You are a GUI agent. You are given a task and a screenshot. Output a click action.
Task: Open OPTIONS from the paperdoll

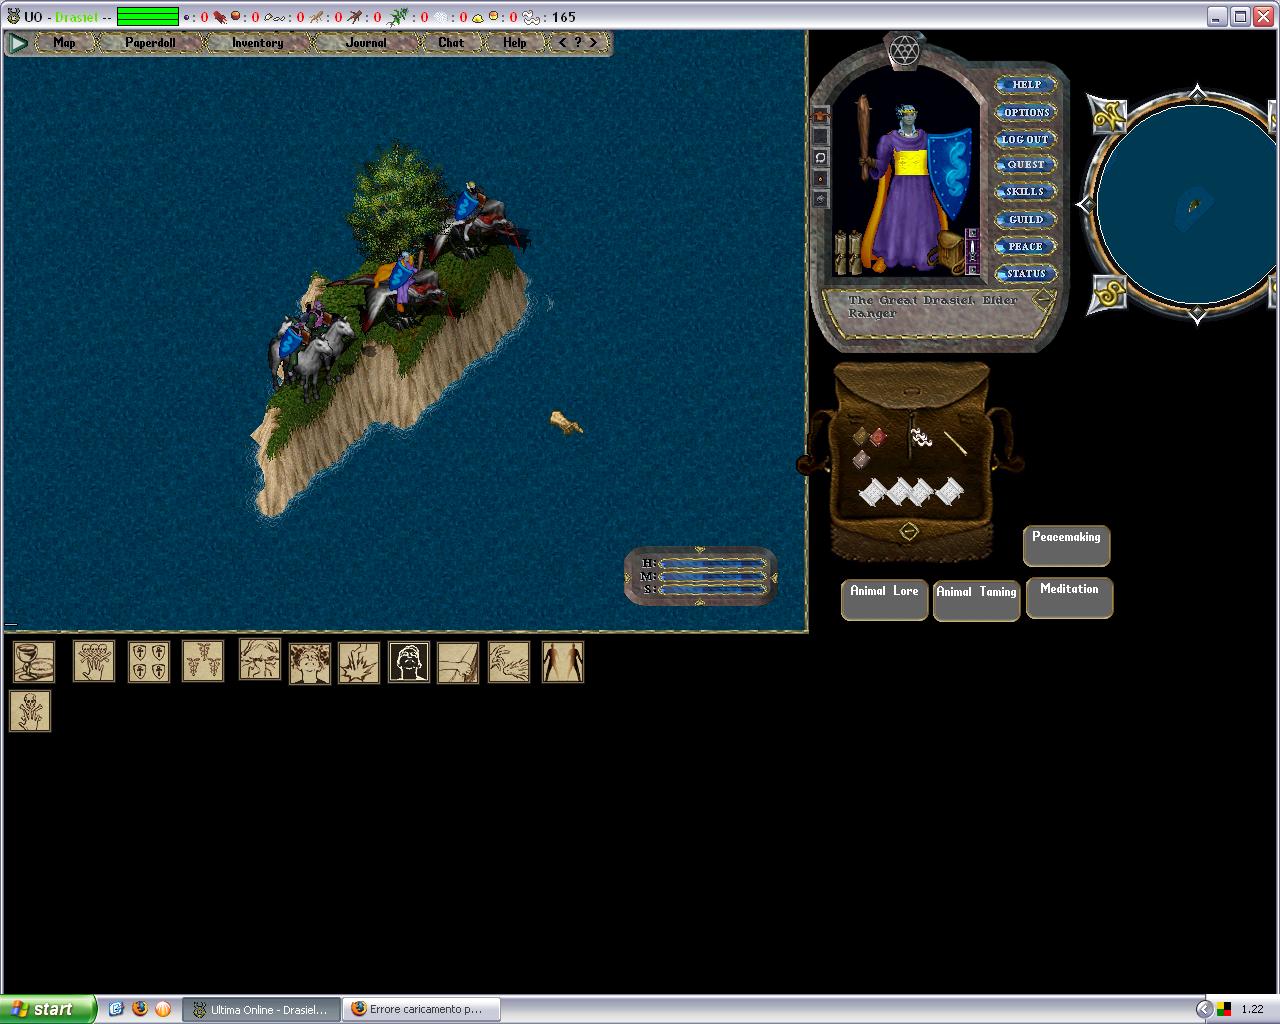(x=1026, y=112)
